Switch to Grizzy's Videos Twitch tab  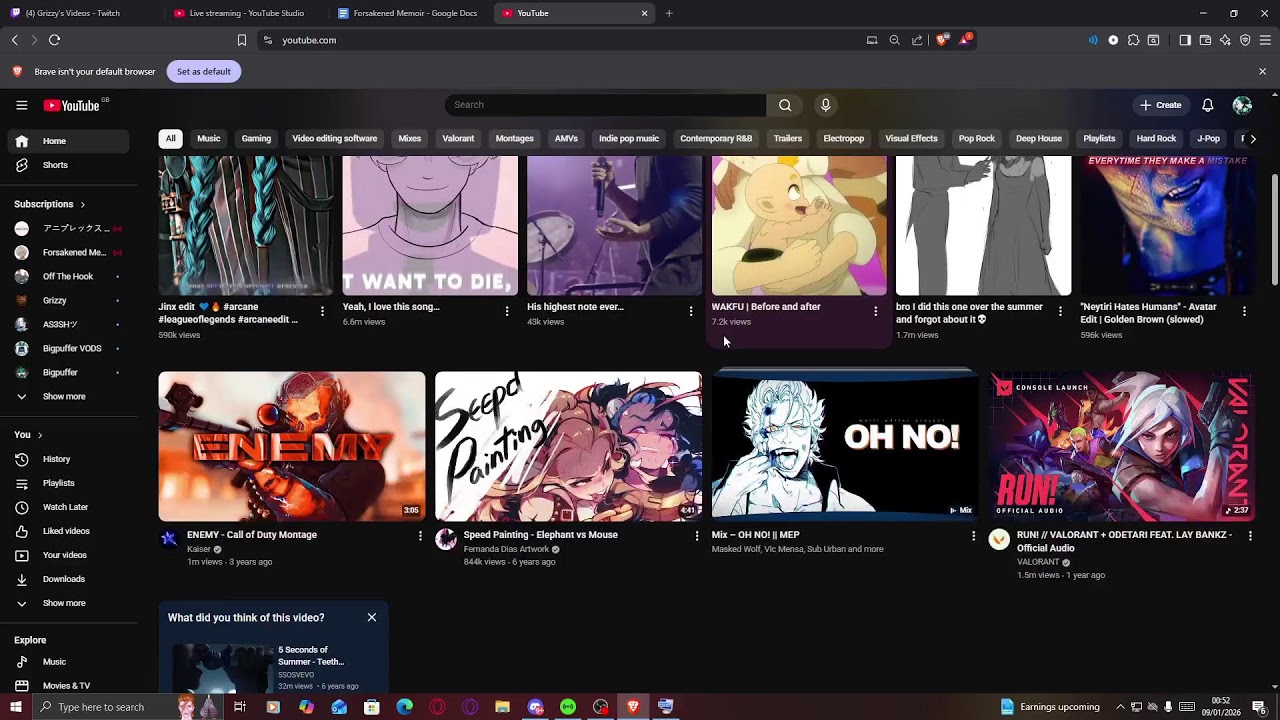tap(80, 14)
